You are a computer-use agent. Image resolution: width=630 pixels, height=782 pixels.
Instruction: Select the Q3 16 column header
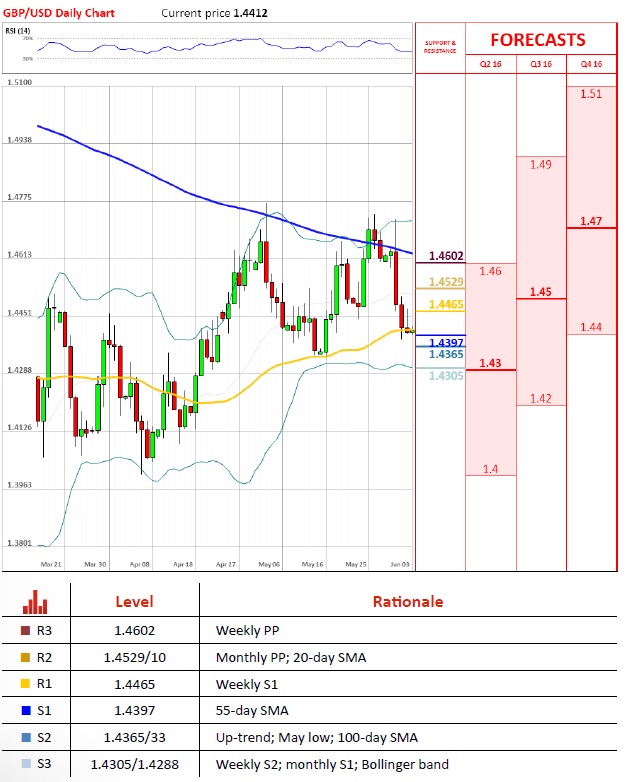click(x=541, y=64)
